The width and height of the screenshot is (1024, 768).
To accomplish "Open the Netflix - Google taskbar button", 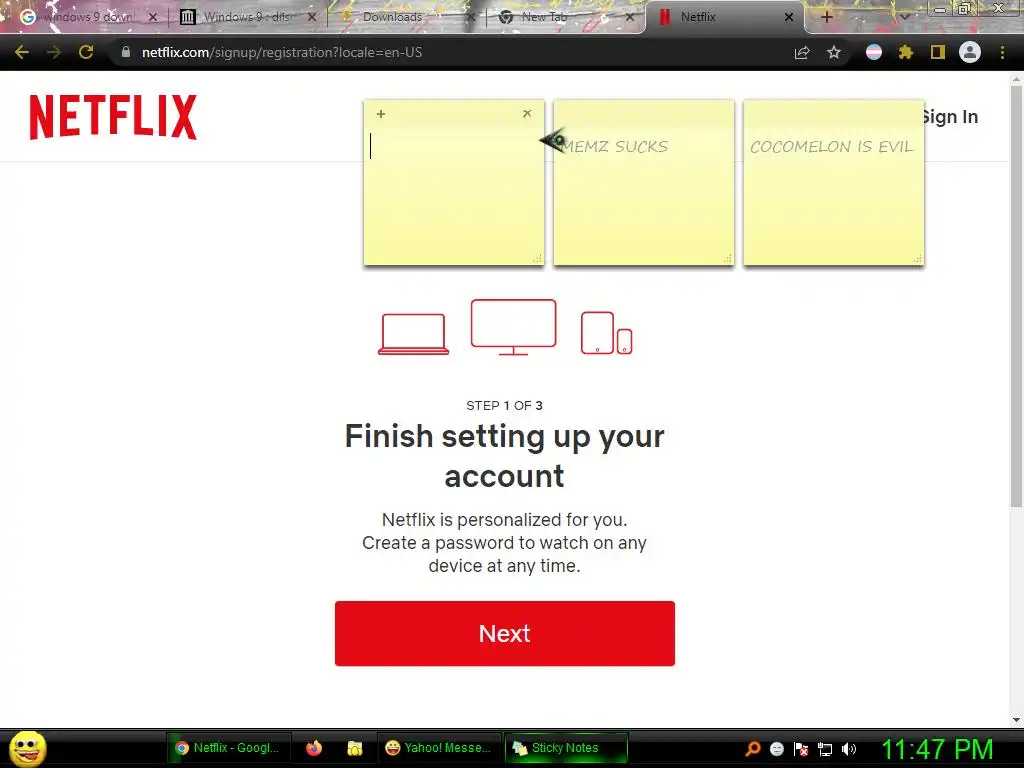I will point(229,748).
